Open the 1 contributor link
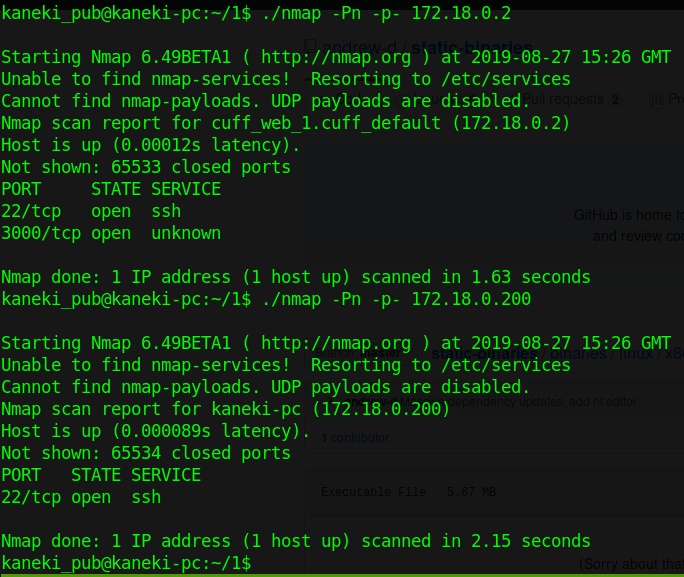 [355, 438]
